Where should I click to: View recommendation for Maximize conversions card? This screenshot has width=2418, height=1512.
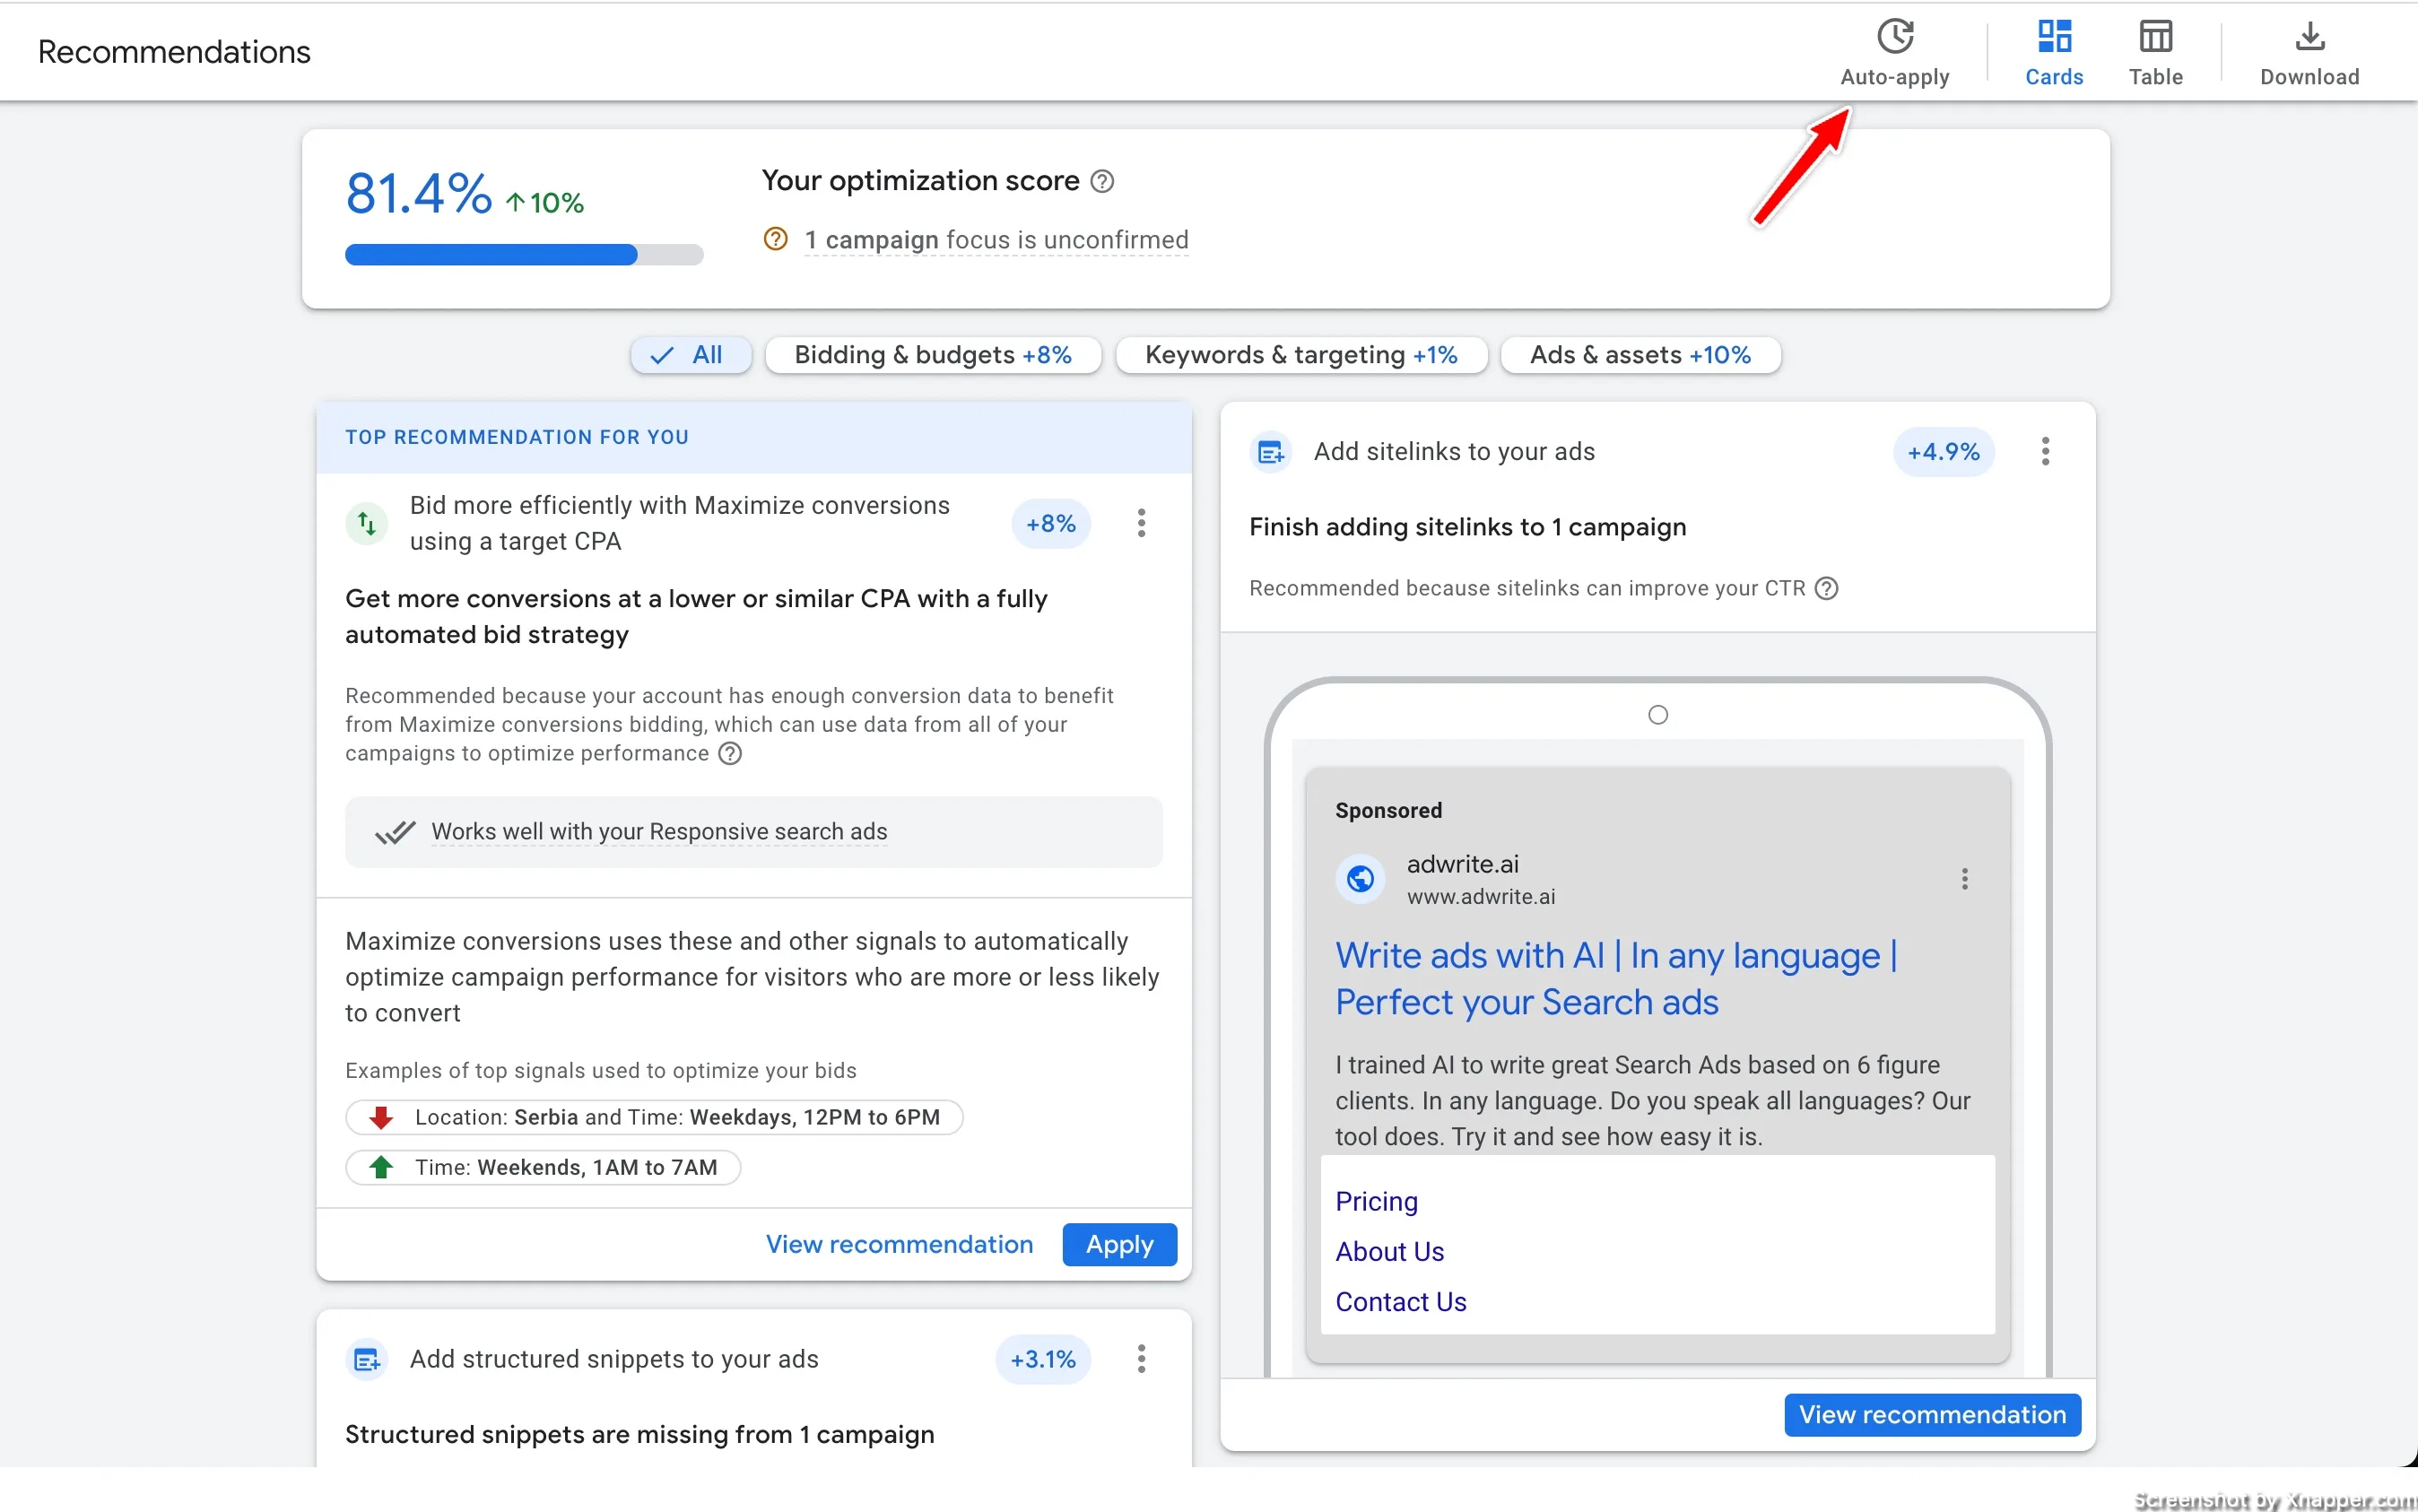coord(899,1244)
